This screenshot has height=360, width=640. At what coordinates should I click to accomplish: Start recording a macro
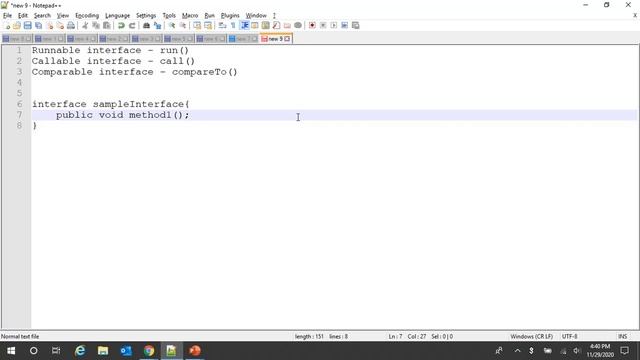[x=312, y=25]
